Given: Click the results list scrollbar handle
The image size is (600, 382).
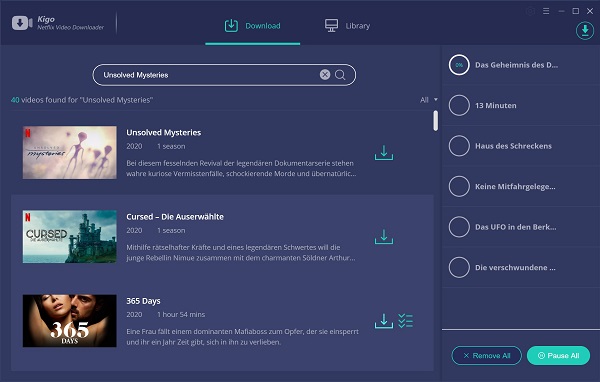Looking at the screenshot, I should (435, 121).
